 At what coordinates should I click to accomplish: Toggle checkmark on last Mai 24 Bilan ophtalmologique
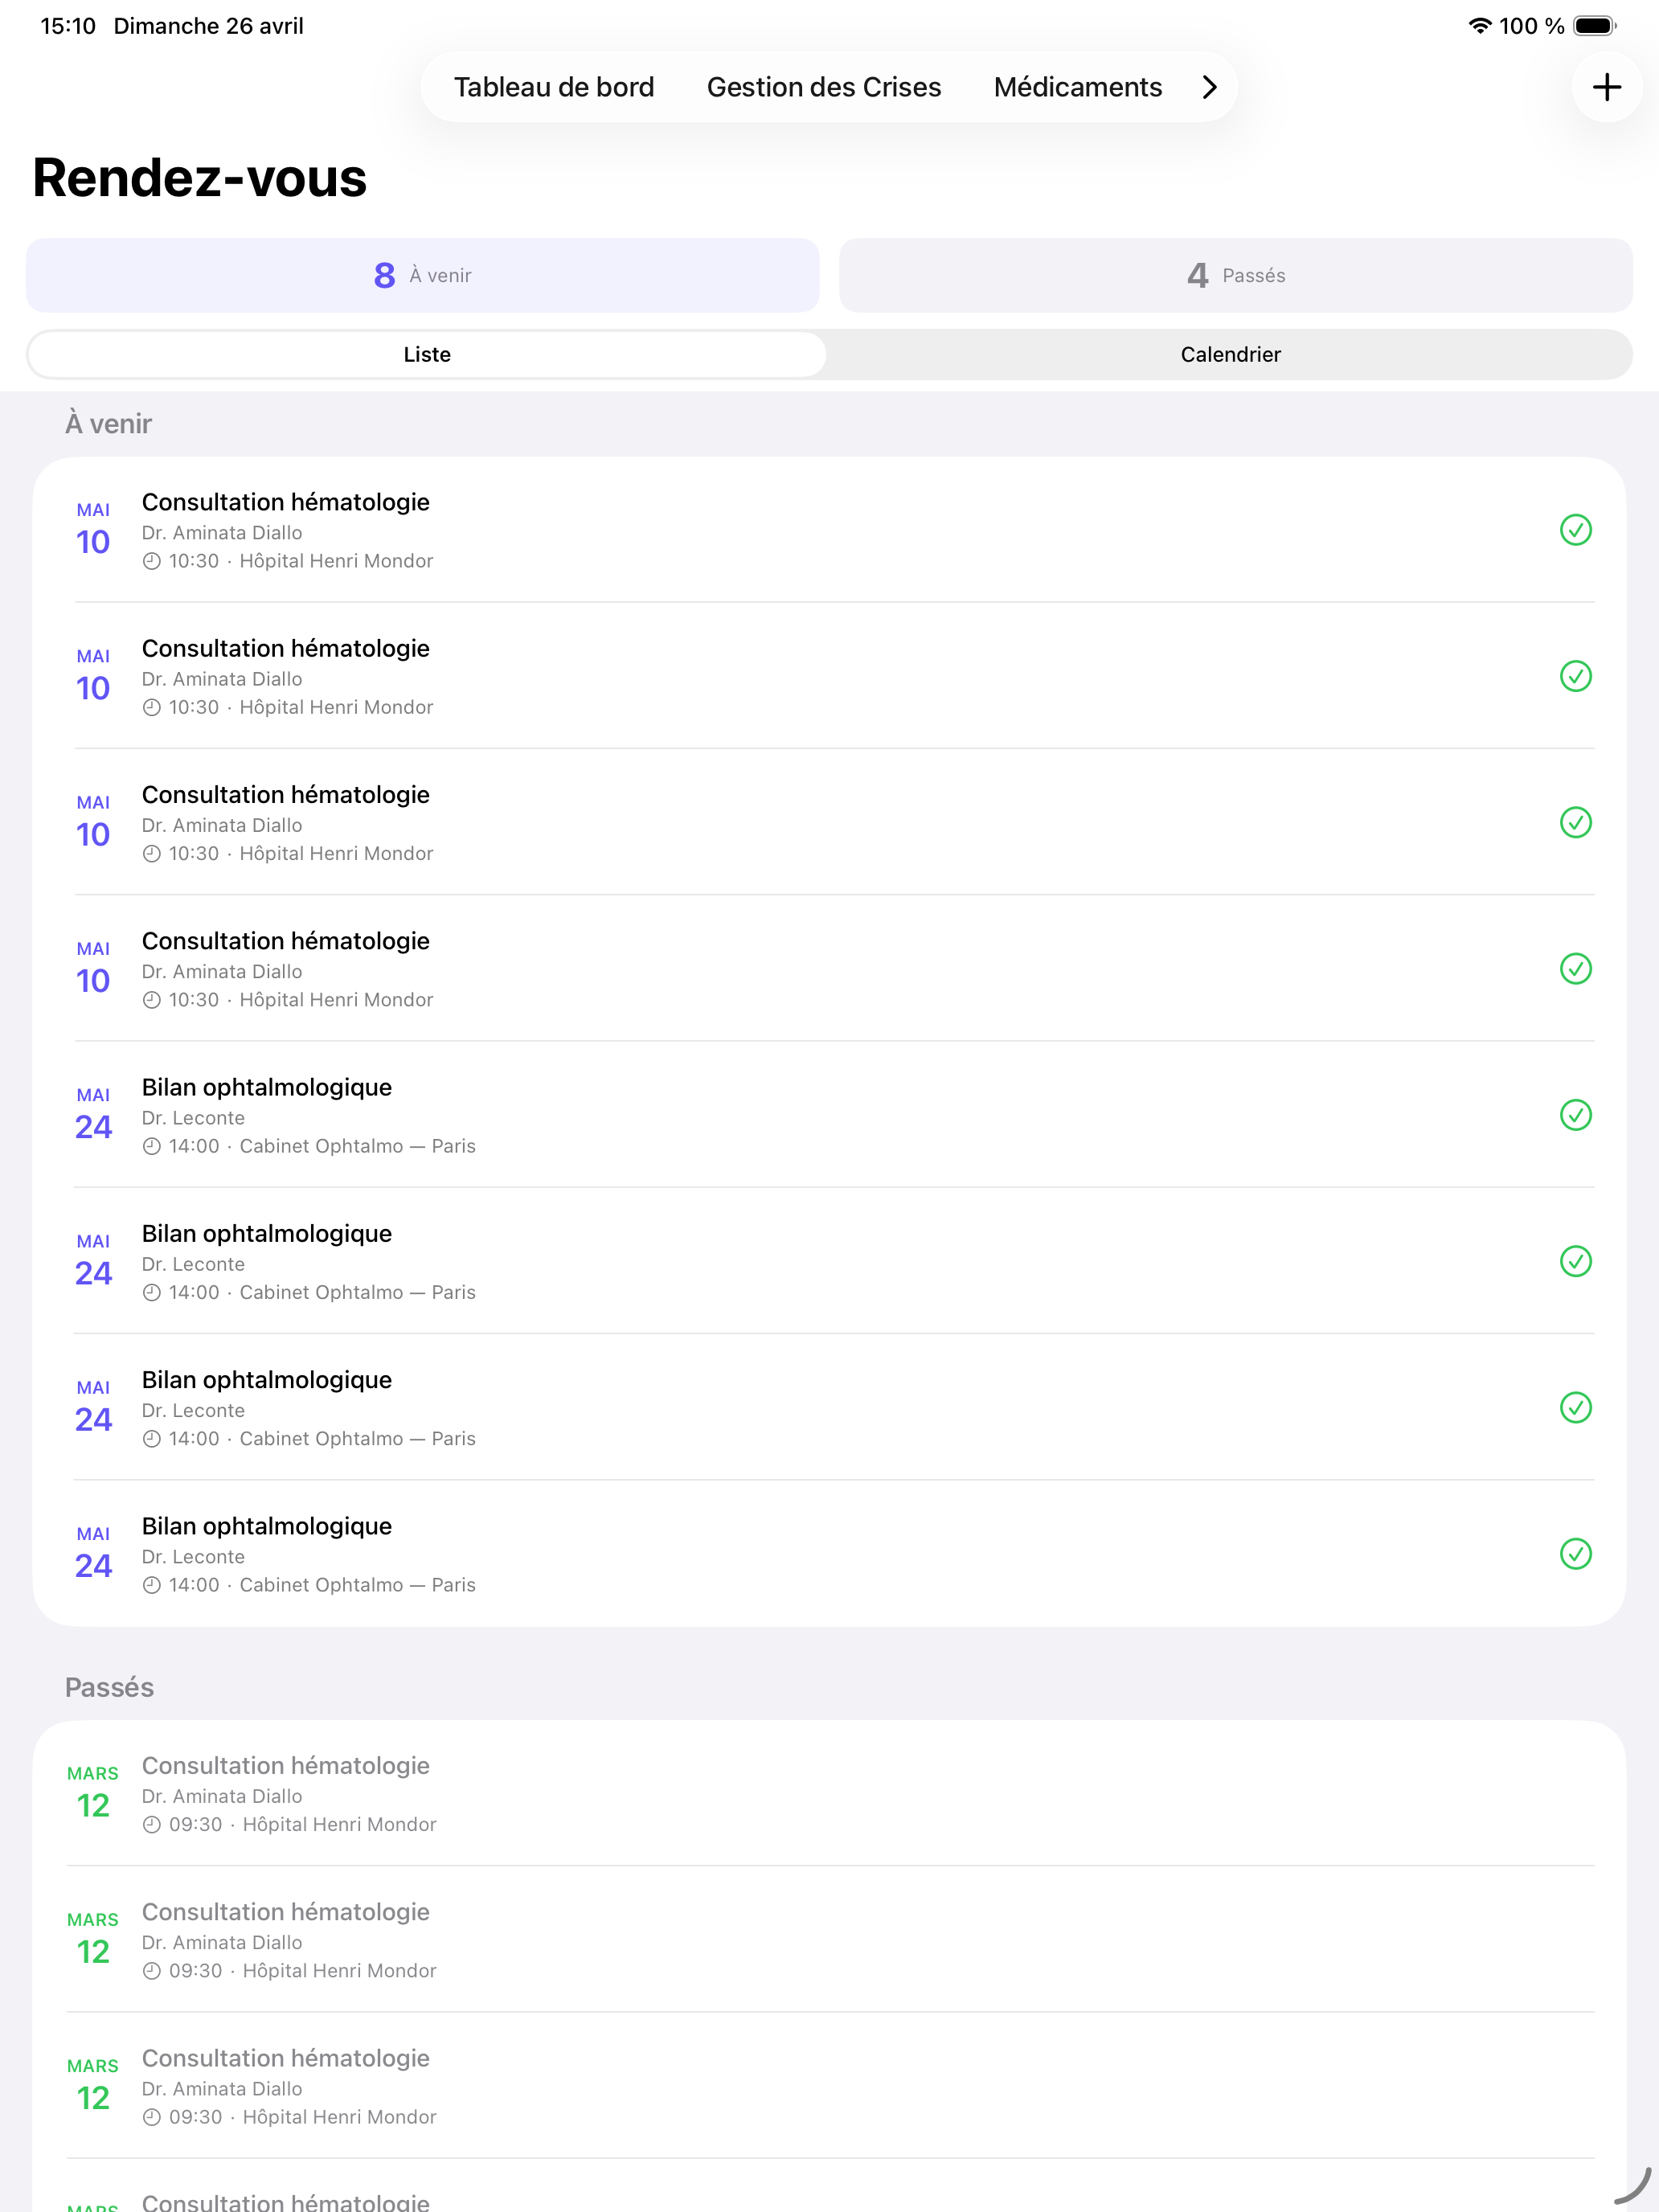(x=1575, y=1554)
